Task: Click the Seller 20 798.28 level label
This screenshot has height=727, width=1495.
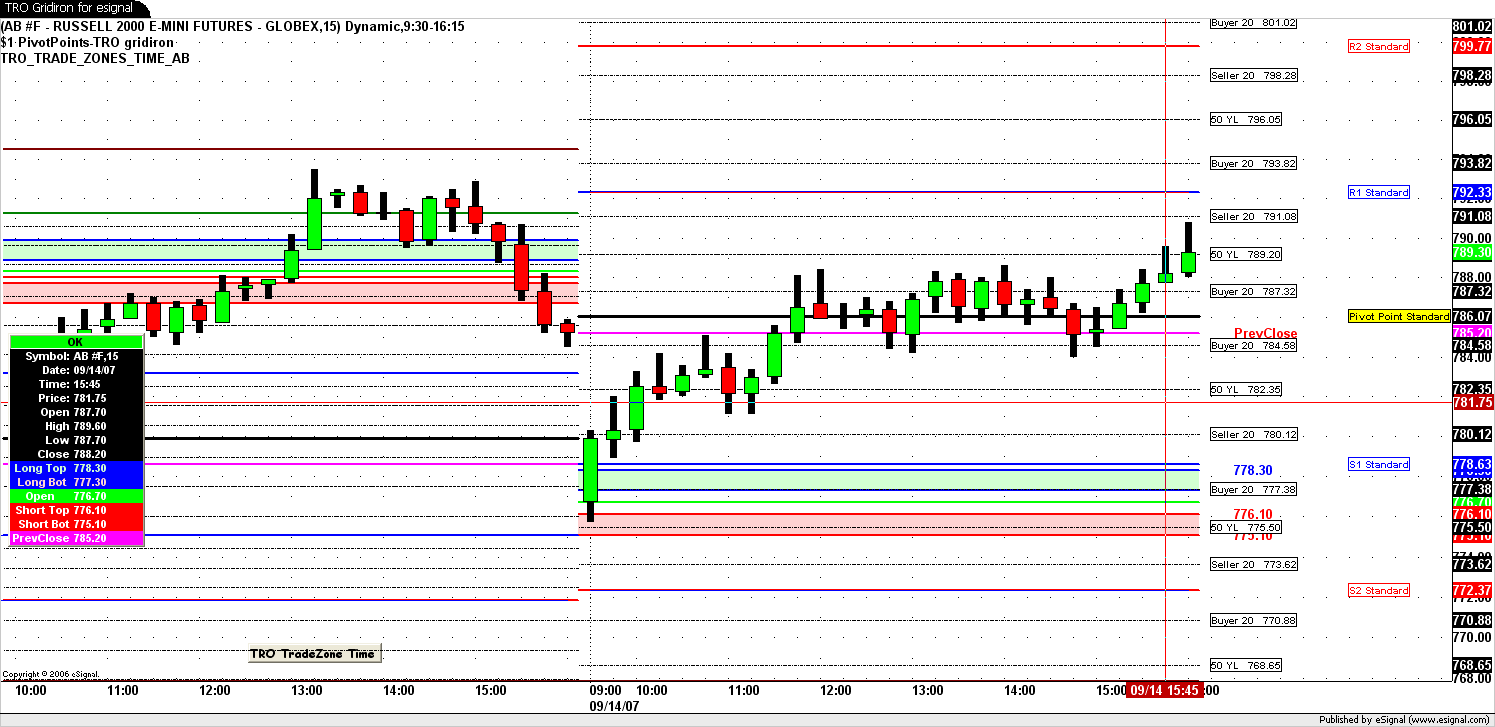Action: pyautogui.click(x=1253, y=75)
